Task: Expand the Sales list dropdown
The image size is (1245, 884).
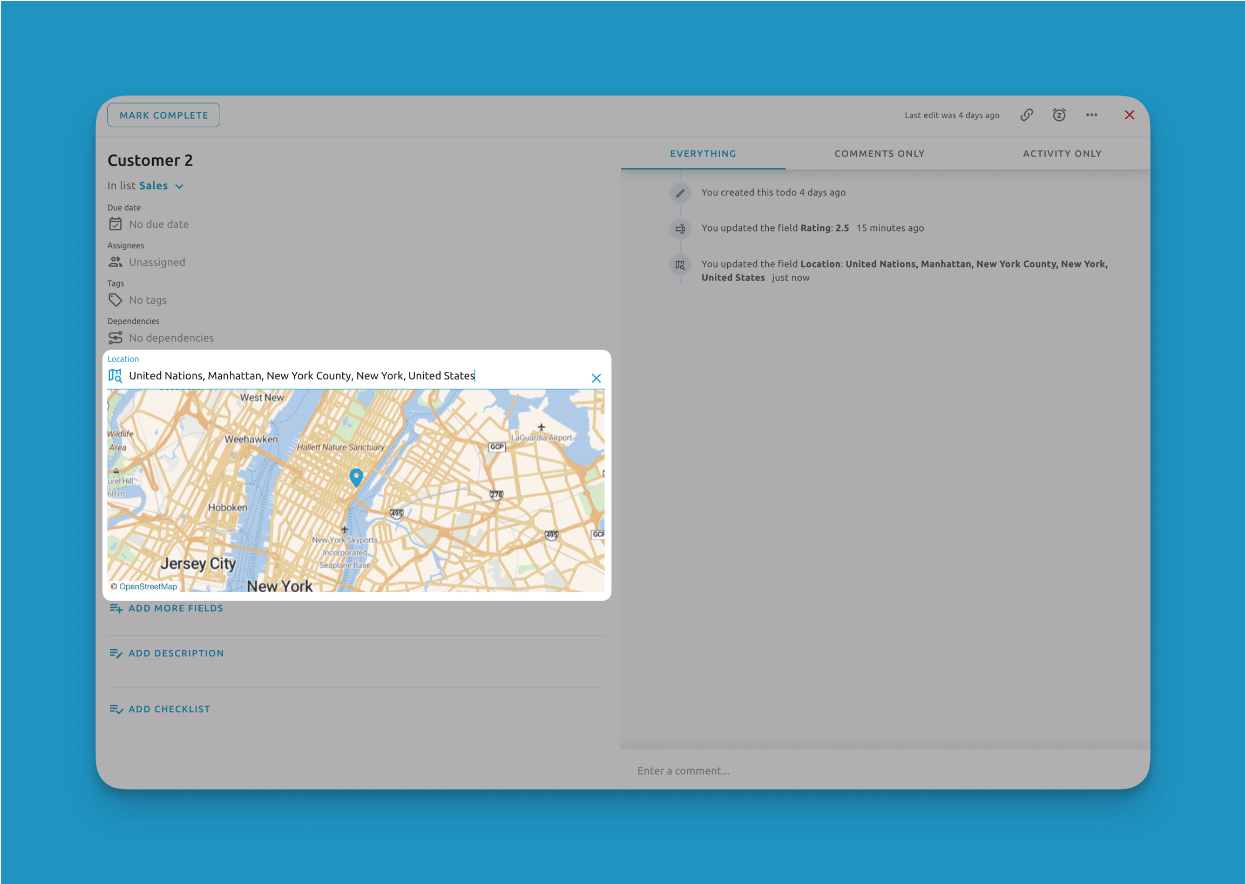Action: [x=178, y=185]
